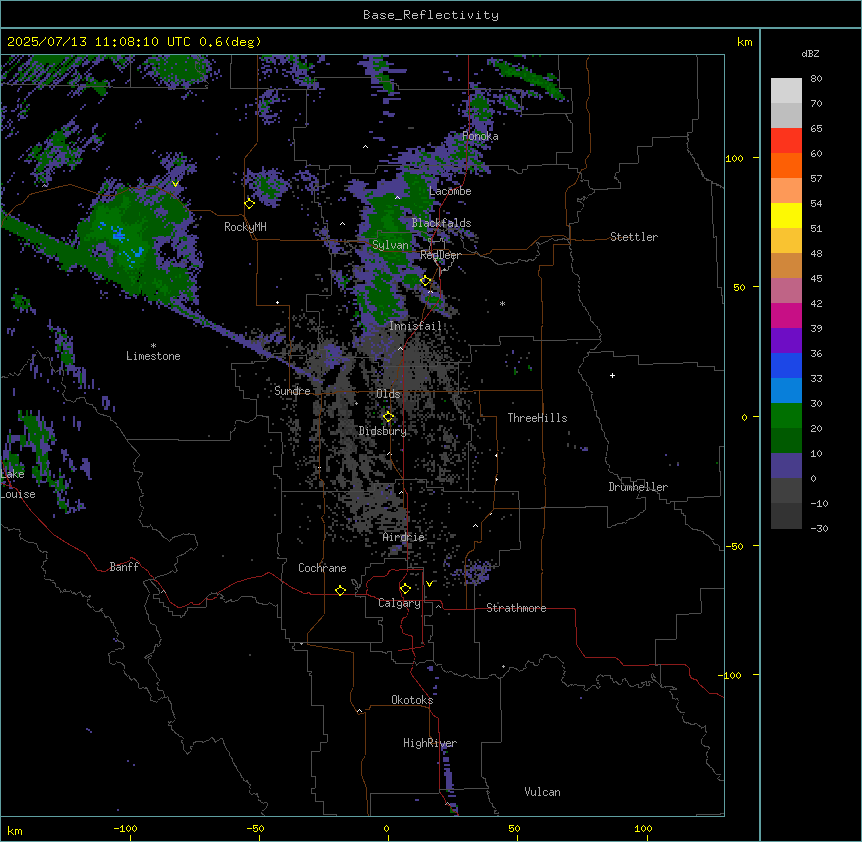The width and height of the screenshot is (862, 842).
Task: Click the white asterisk above Limestone label
Action: (153, 346)
